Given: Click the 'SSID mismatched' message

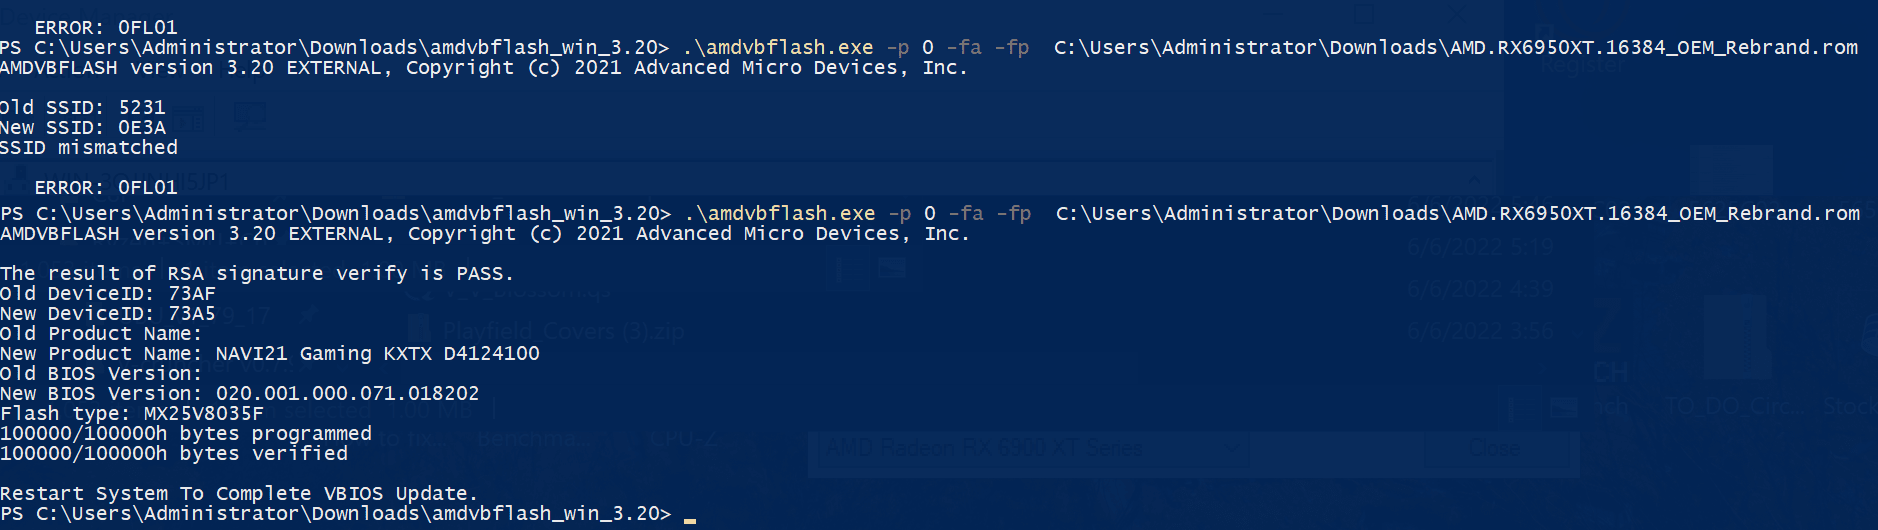Looking at the screenshot, I should click(x=89, y=147).
